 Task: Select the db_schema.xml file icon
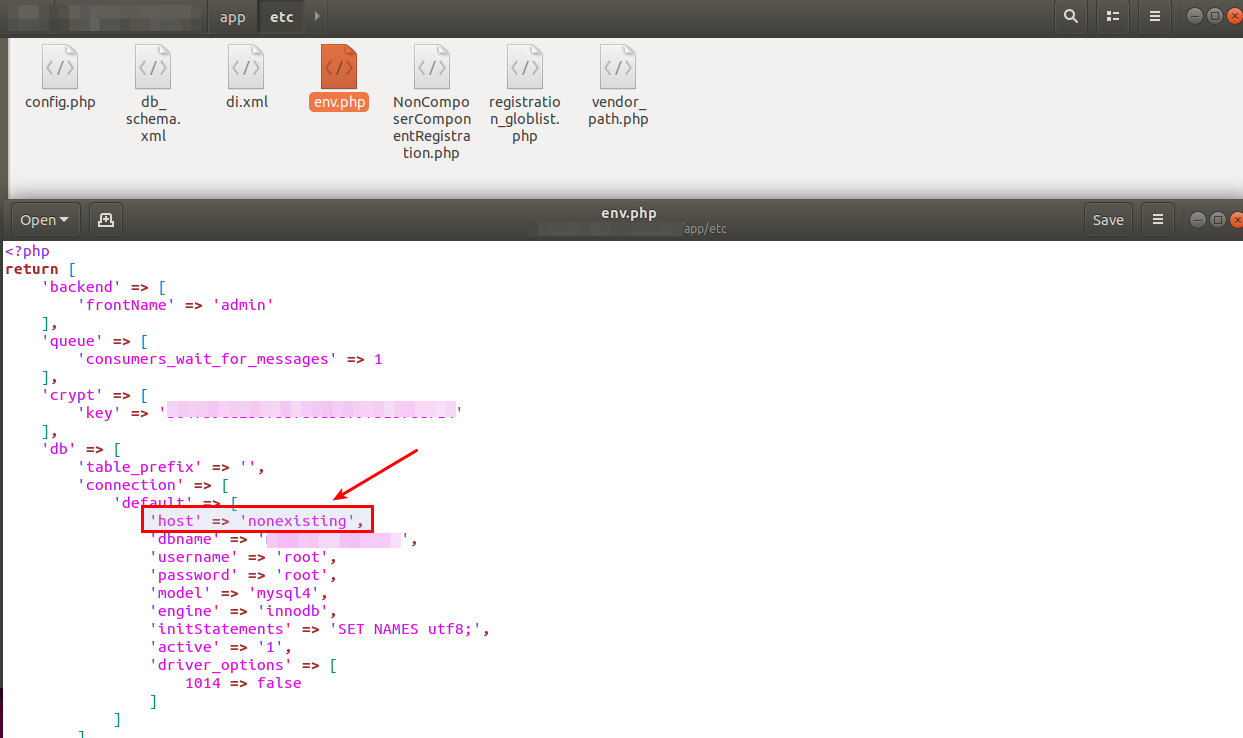[152, 77]
